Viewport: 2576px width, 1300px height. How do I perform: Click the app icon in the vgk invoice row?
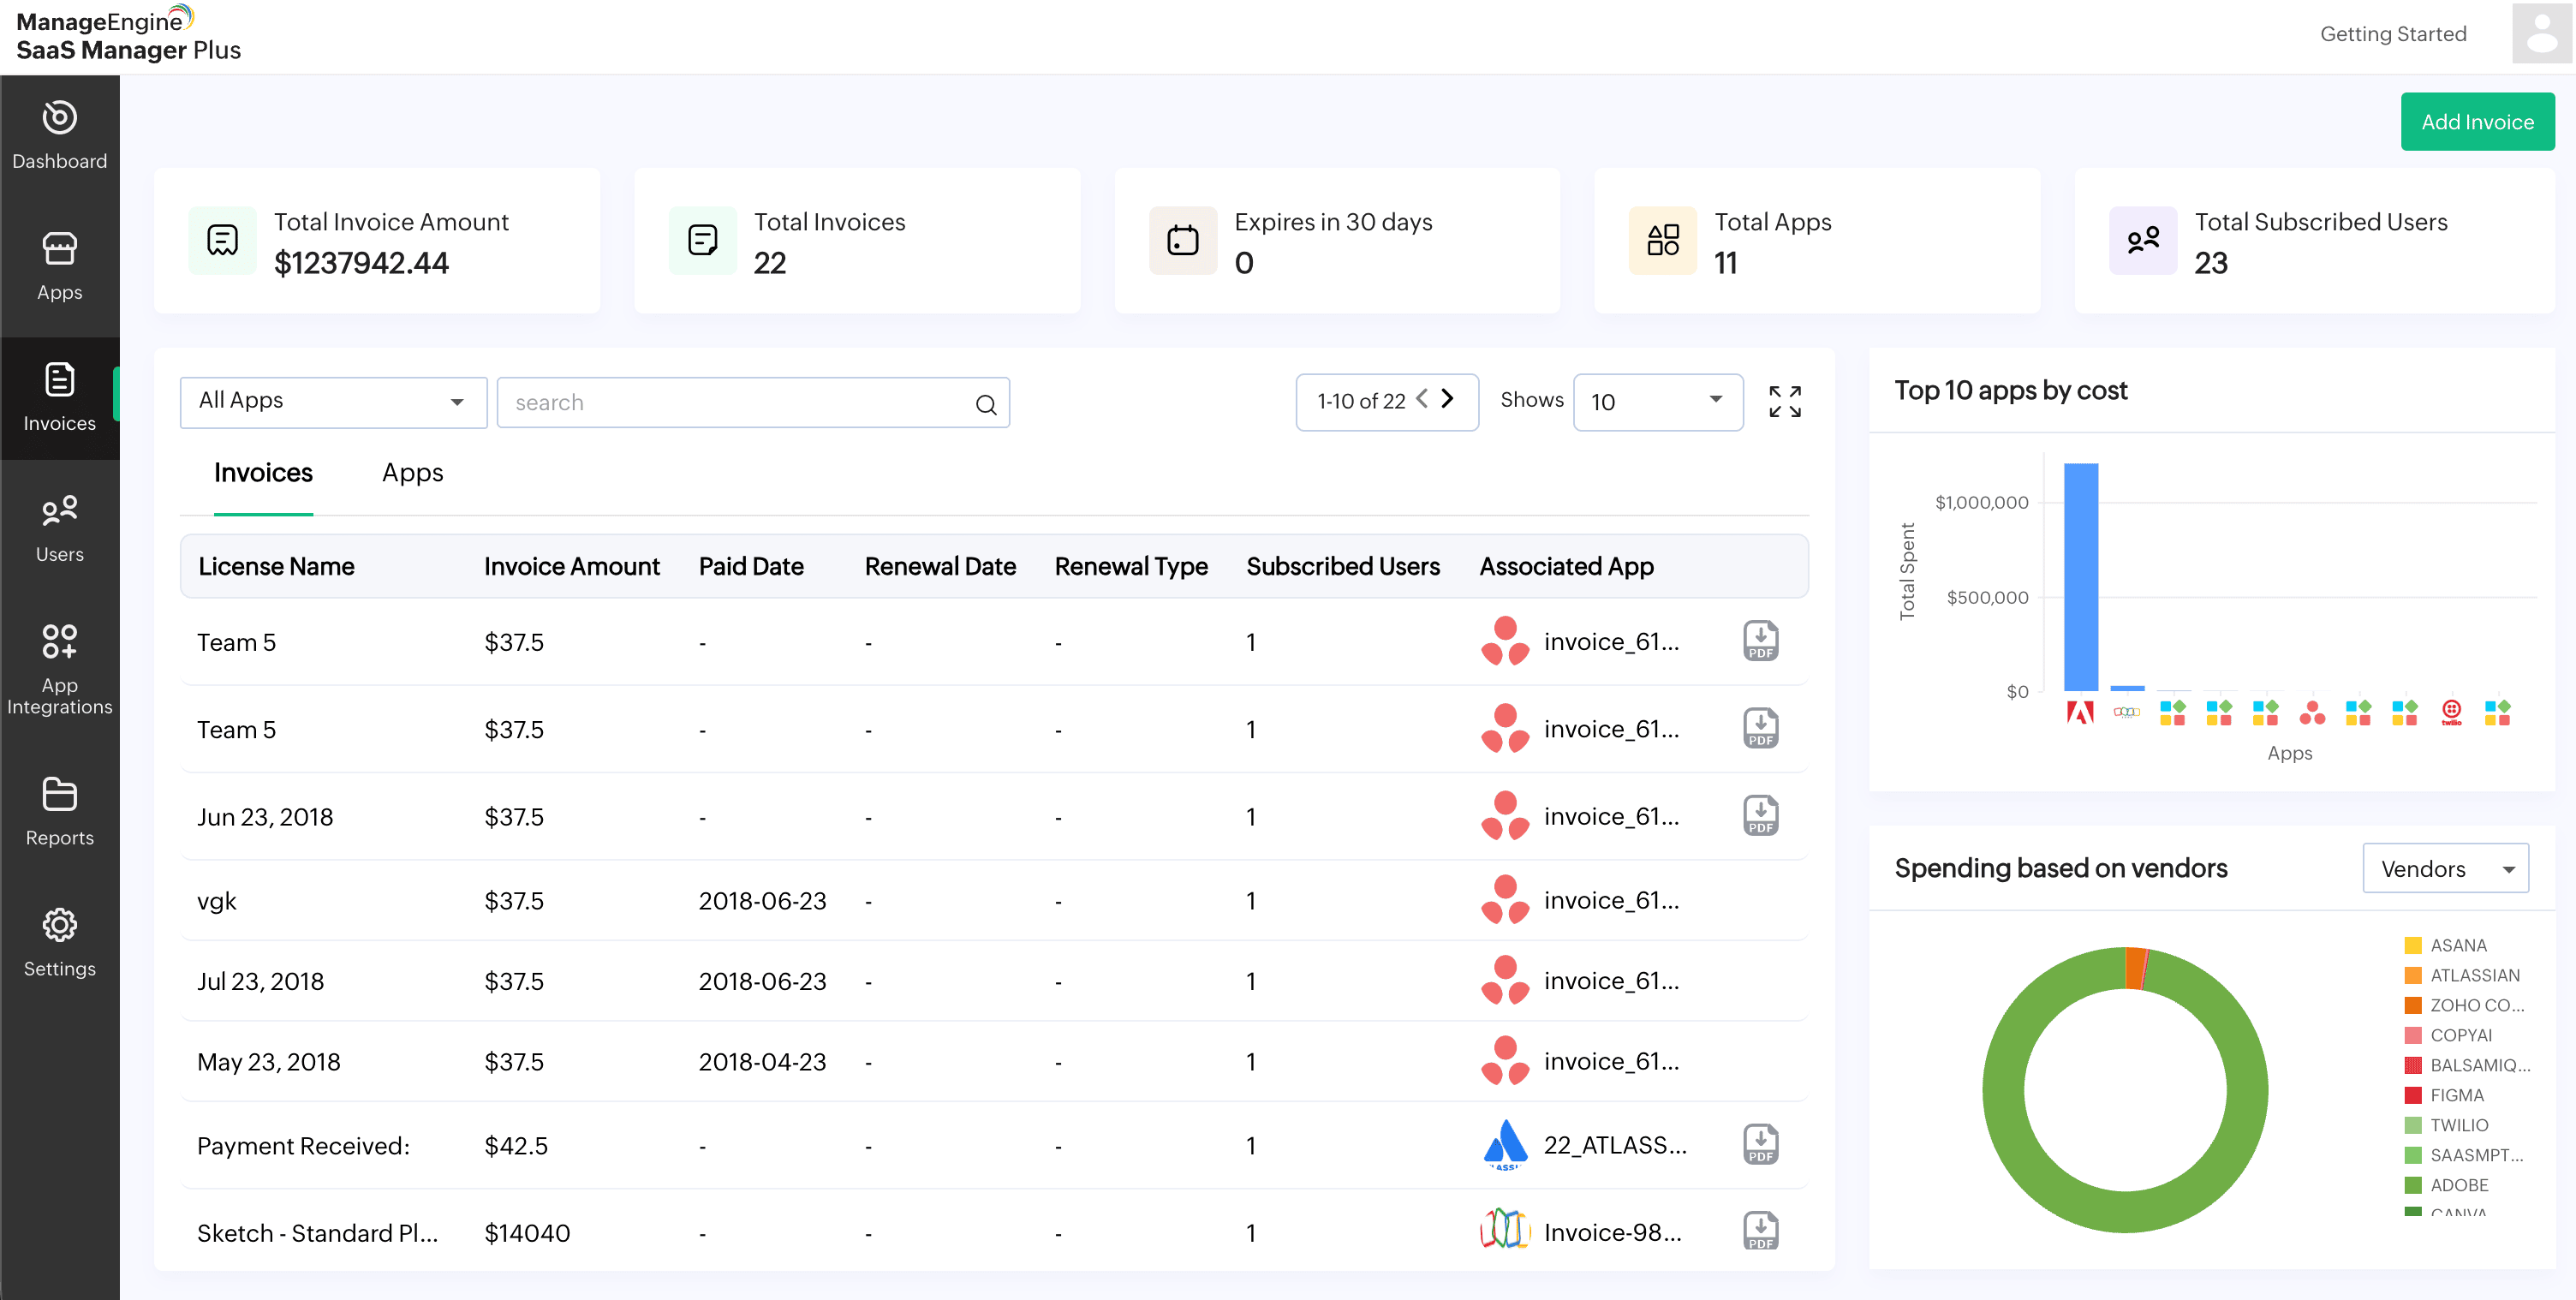coord(1505,900)
